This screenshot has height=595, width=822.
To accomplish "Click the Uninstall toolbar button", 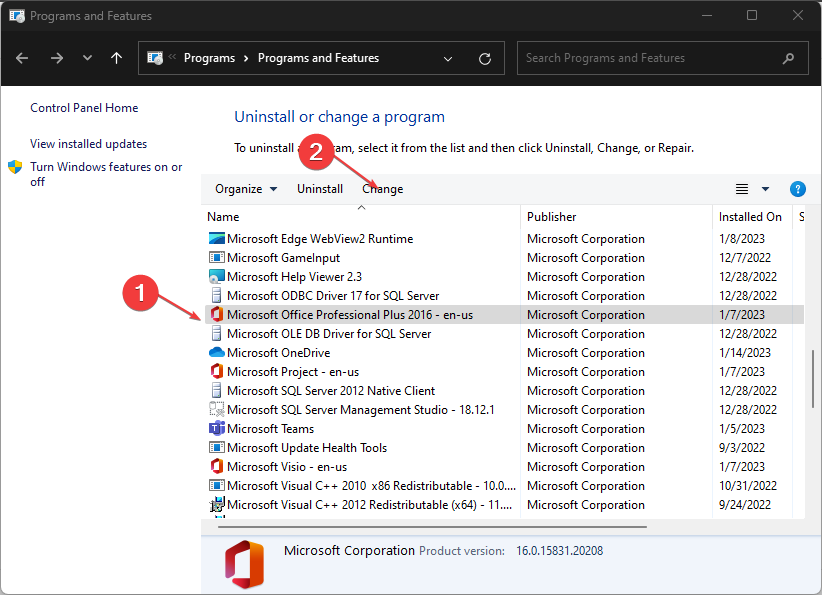I will (x=320, y=189).
